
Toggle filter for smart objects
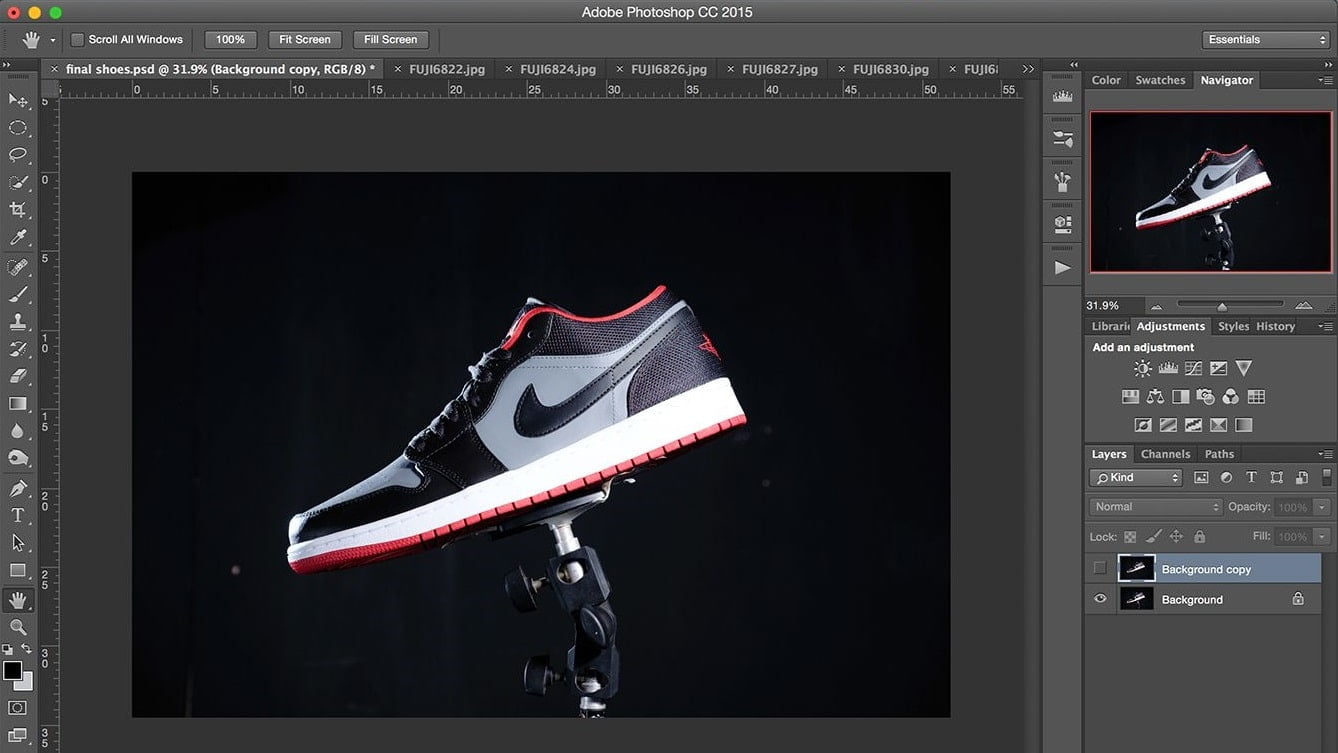(x=1301, y=478)
